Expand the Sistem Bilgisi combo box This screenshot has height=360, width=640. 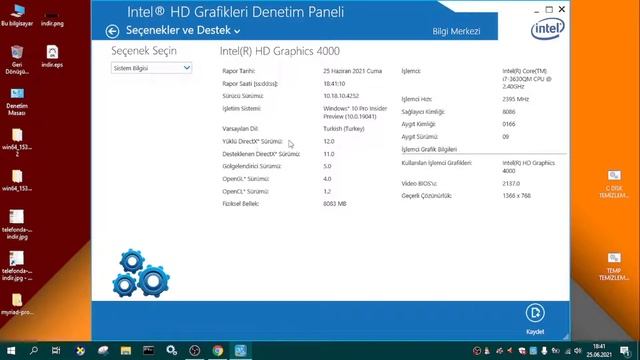tap(151, 68)
